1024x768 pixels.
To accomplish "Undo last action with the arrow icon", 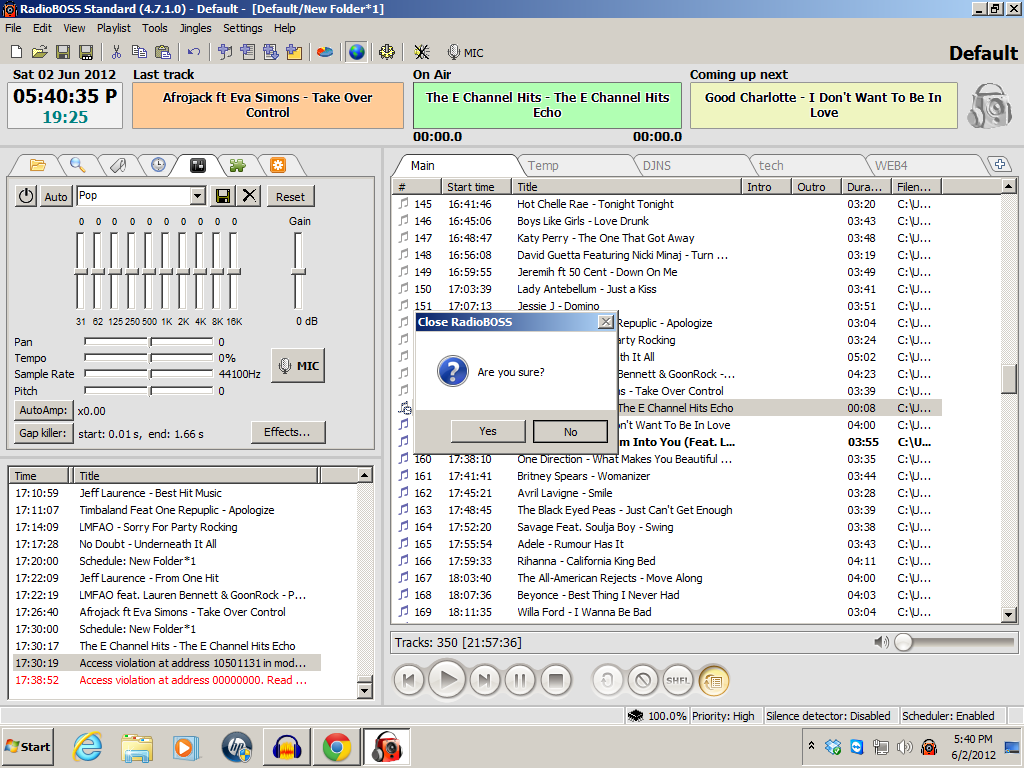I will 194,52.
